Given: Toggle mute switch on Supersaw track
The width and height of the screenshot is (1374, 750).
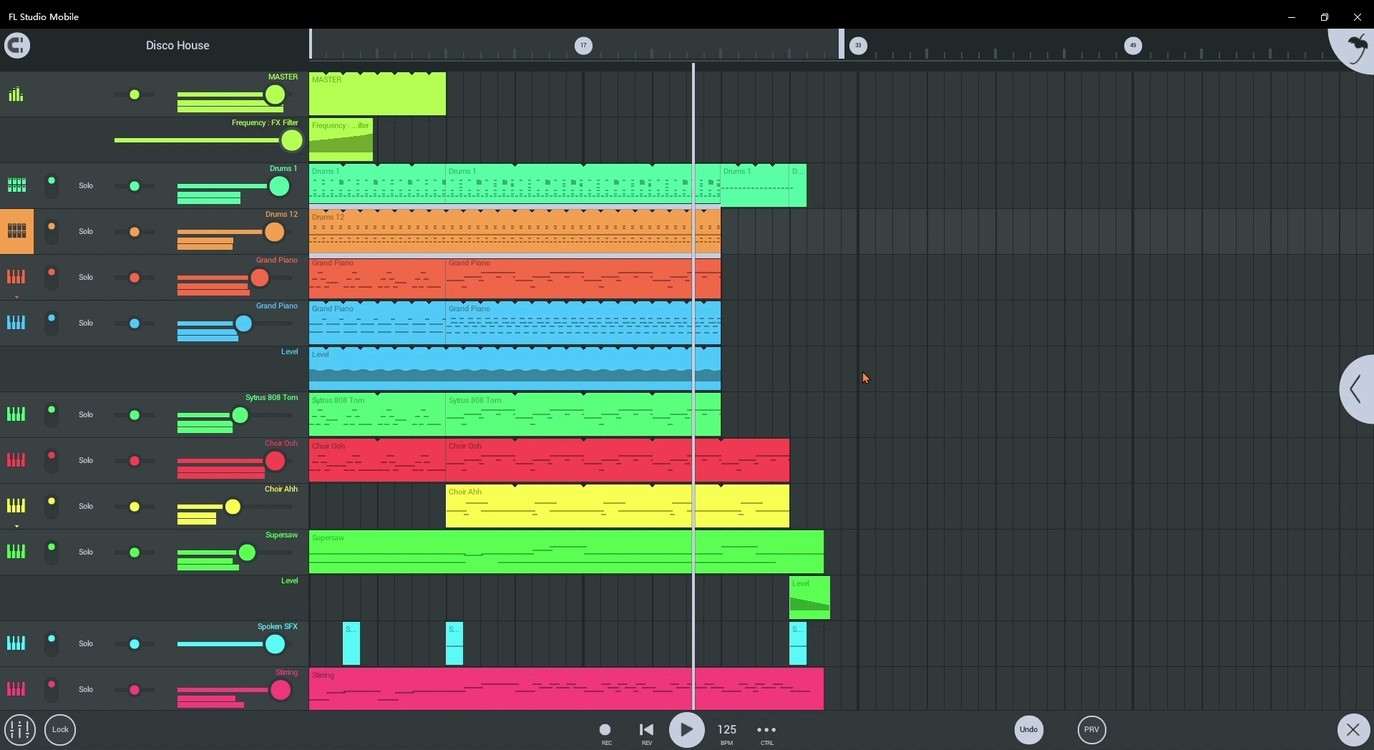Looking at the screenshot, I should coord(51,552).
